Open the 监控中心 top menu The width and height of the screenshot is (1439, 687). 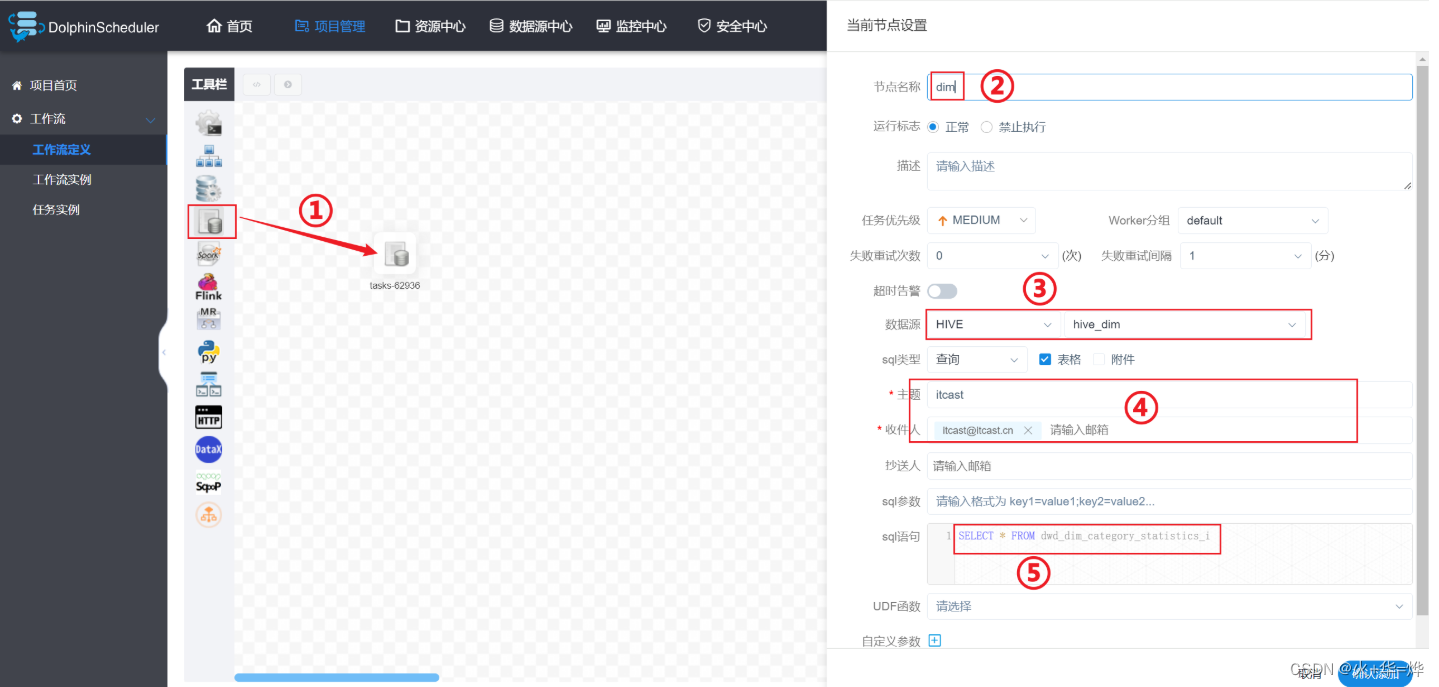[631, 26]
